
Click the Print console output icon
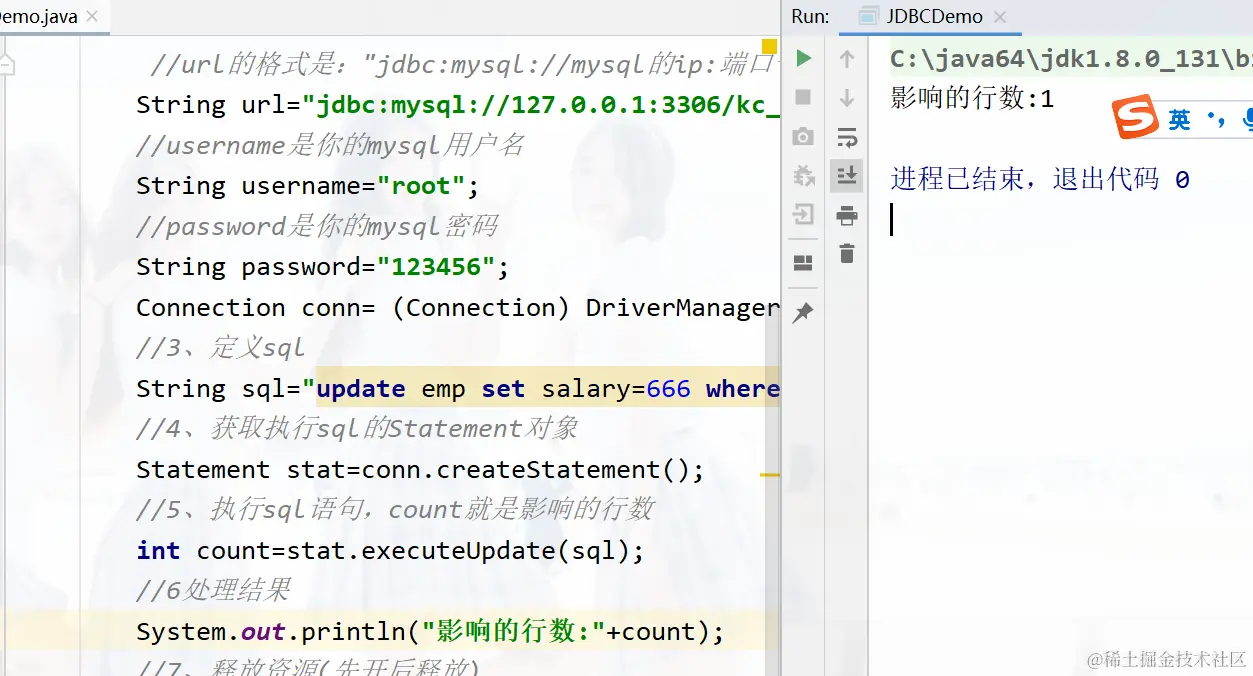click(847, 214)
